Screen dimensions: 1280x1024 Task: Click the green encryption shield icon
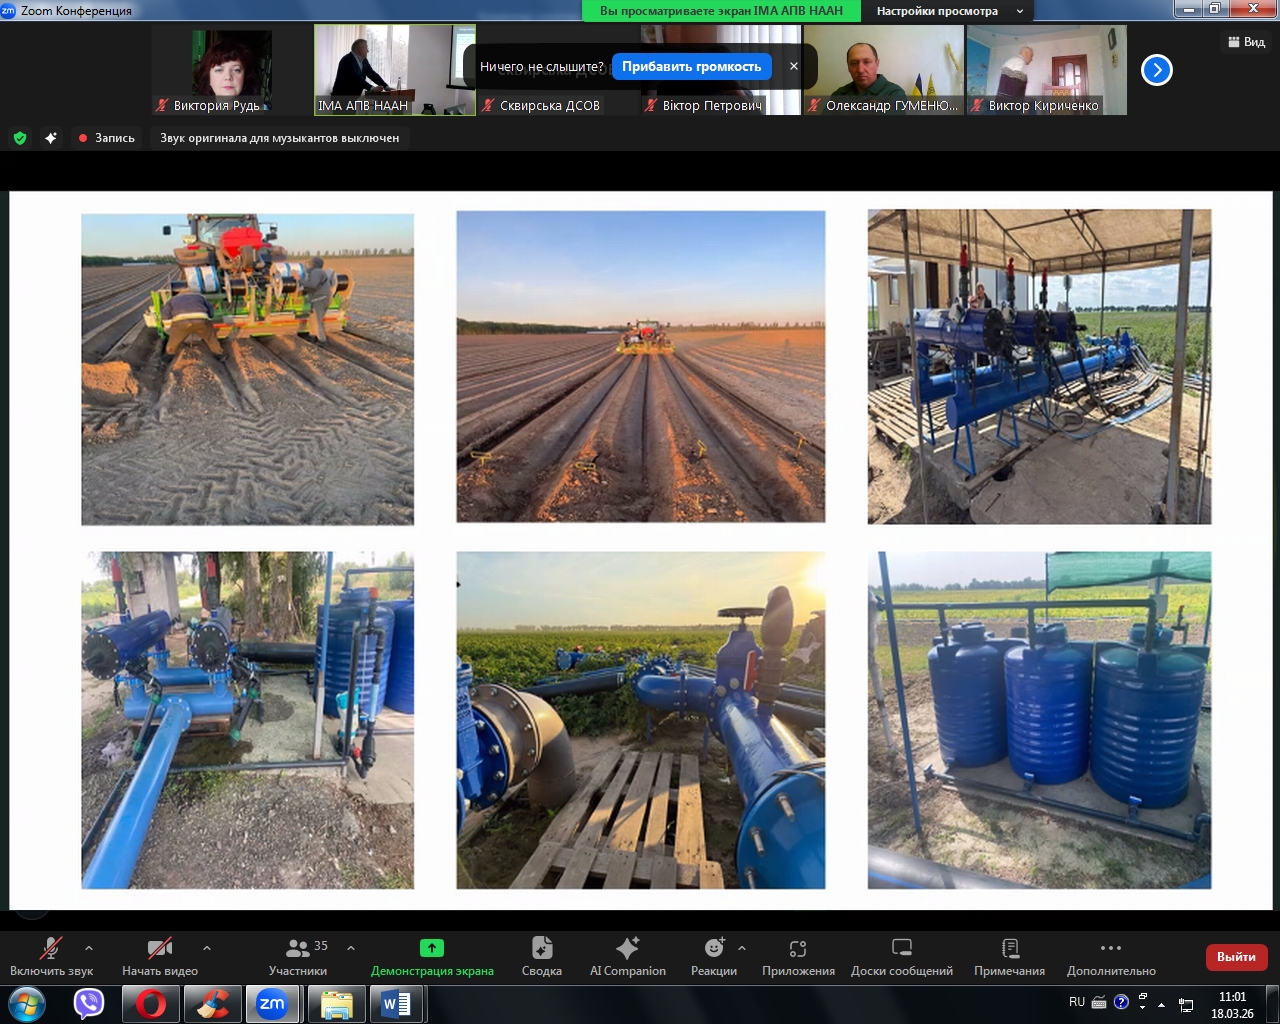click(x=20, y=138)
